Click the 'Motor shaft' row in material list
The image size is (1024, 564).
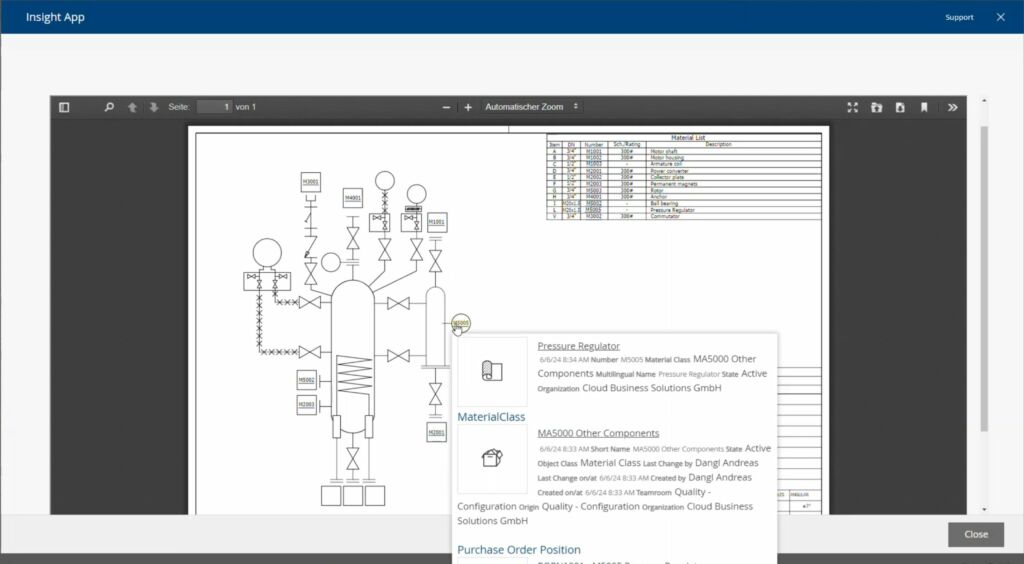point(684,151)
